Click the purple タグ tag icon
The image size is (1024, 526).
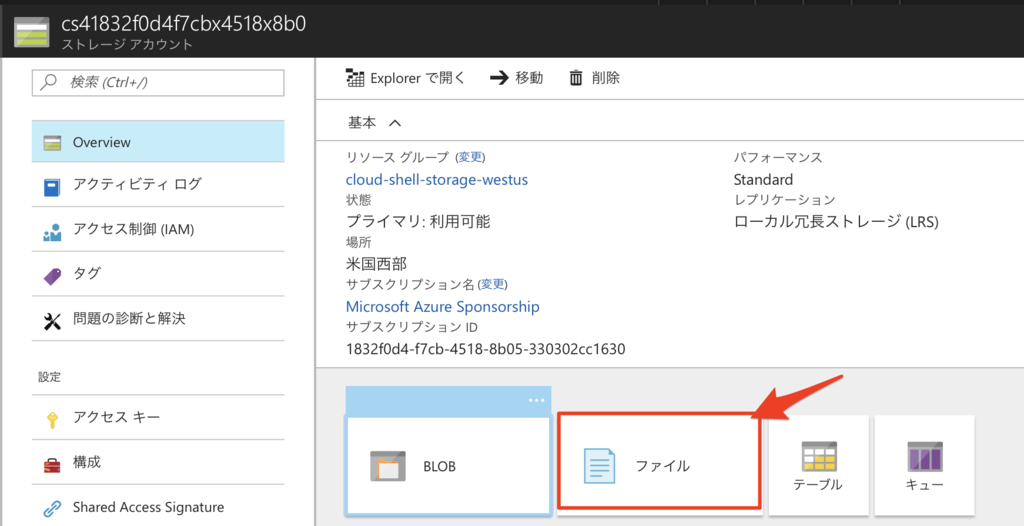tap(52, 276)
